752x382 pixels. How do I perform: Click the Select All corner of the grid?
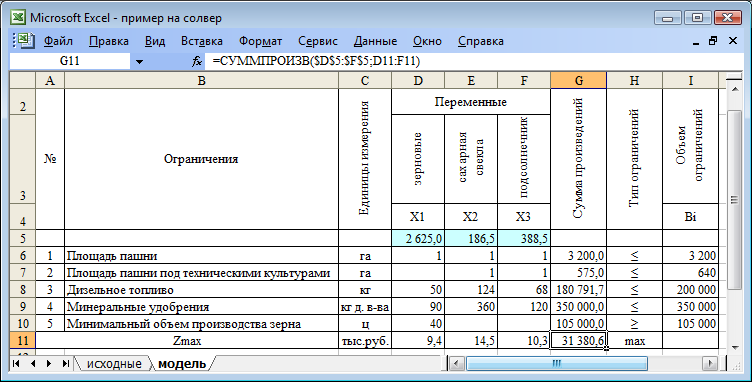pyautogui.click(x=23, y=81)
